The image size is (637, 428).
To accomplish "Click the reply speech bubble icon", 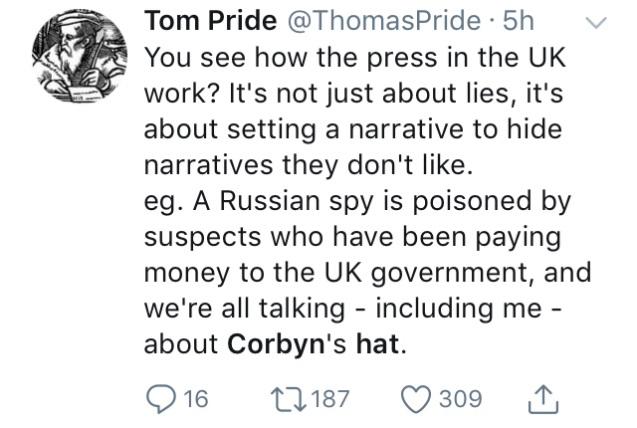I will coord(161,399).
